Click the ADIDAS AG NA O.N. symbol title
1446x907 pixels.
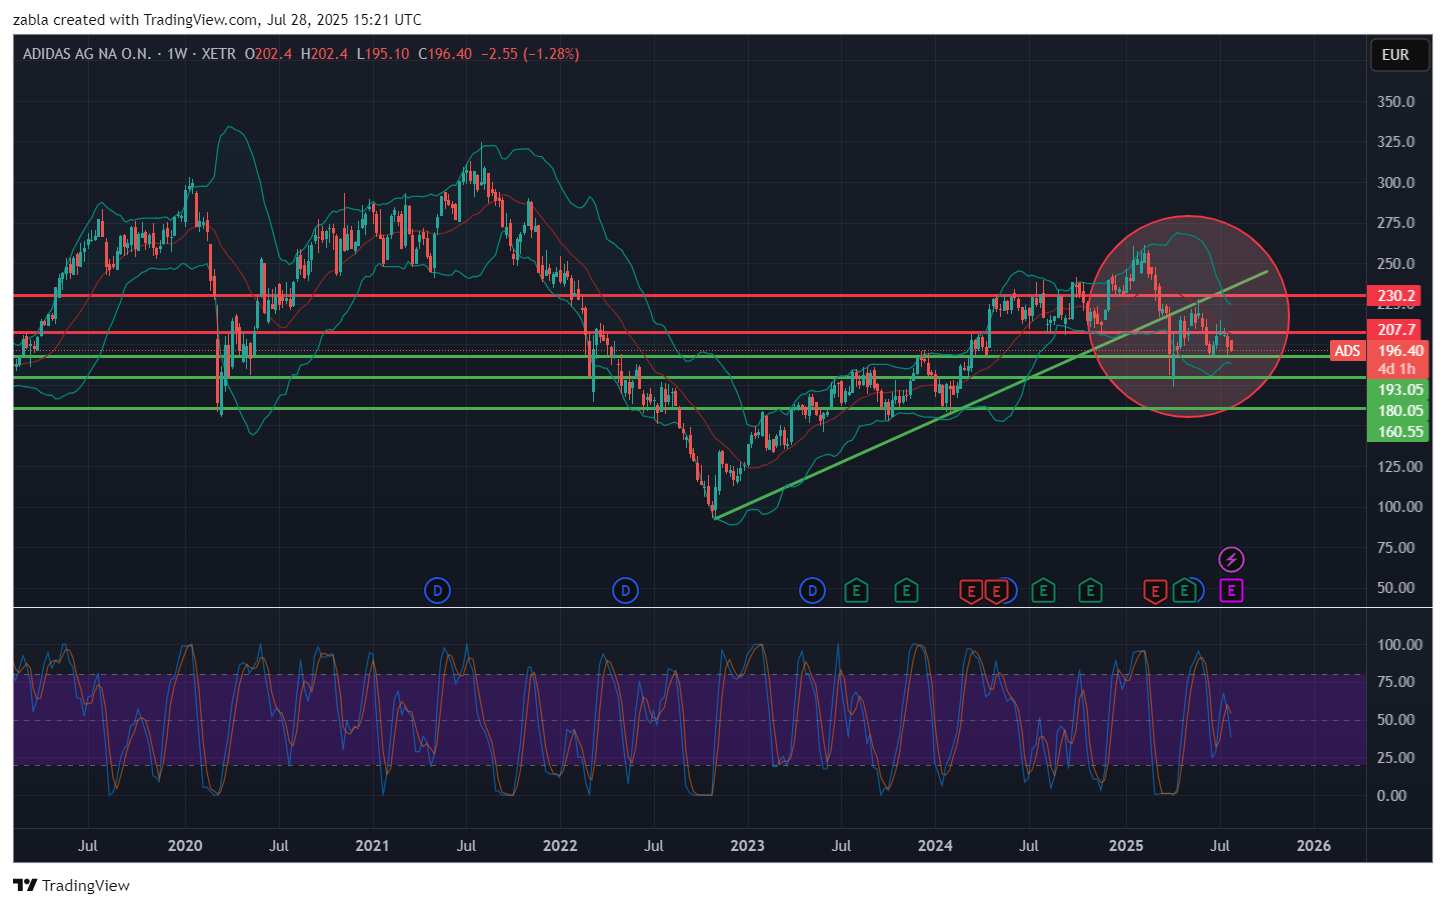pyautogui.click(x=87, y=54)
